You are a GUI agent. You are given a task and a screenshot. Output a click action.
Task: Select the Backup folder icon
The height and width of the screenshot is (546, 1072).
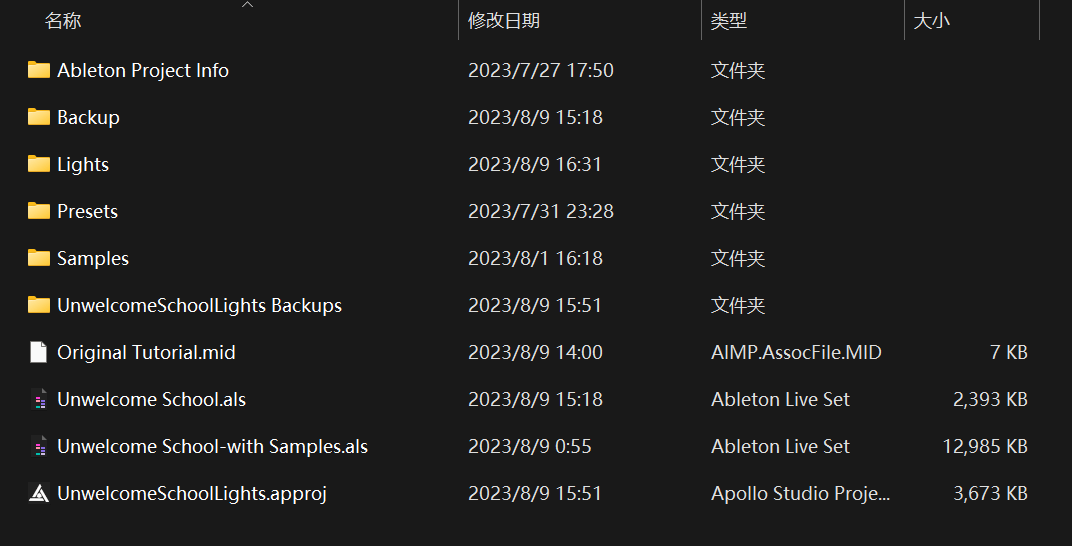[39, 117]
